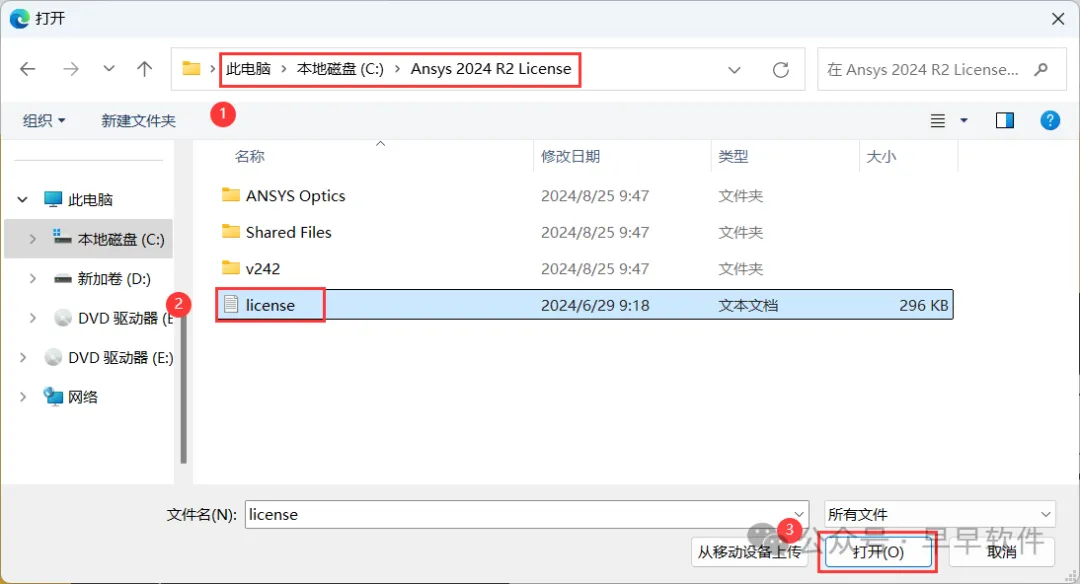1080x584 pixels.
Task: Expand the 新加卷 (D:) tree node
Action: tap(32, 278)
